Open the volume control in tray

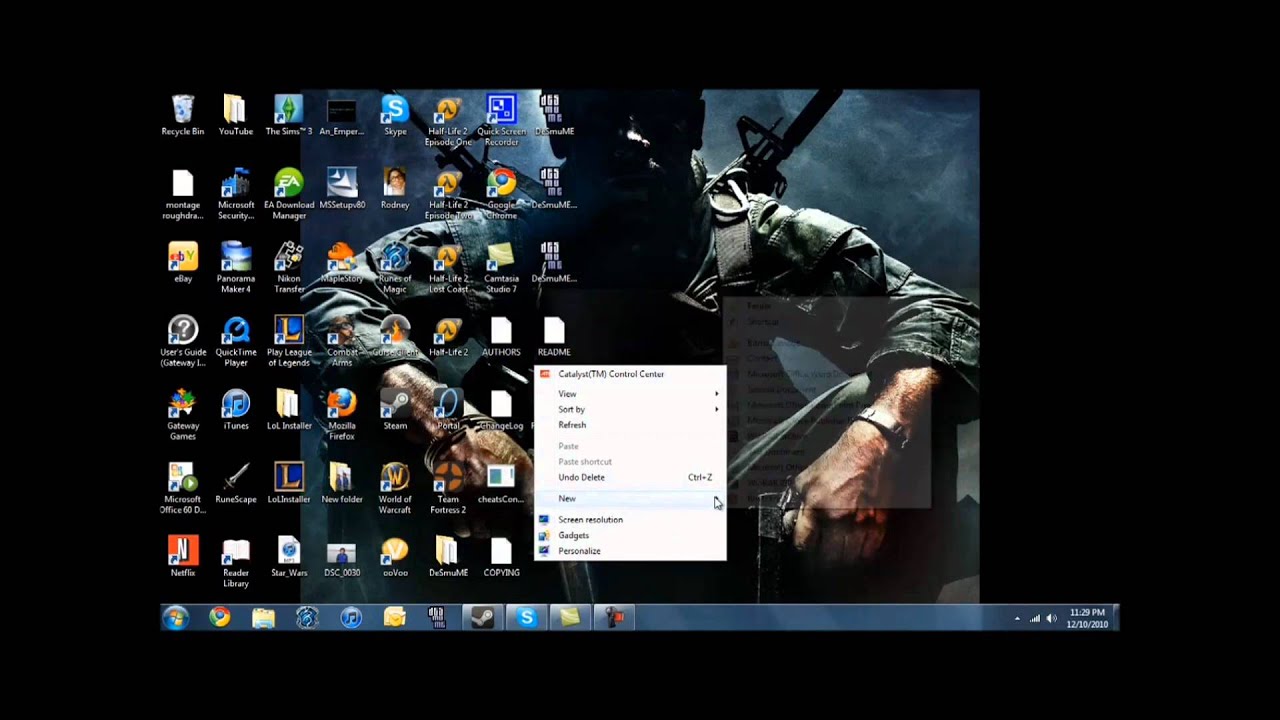tap(1051, 619)
